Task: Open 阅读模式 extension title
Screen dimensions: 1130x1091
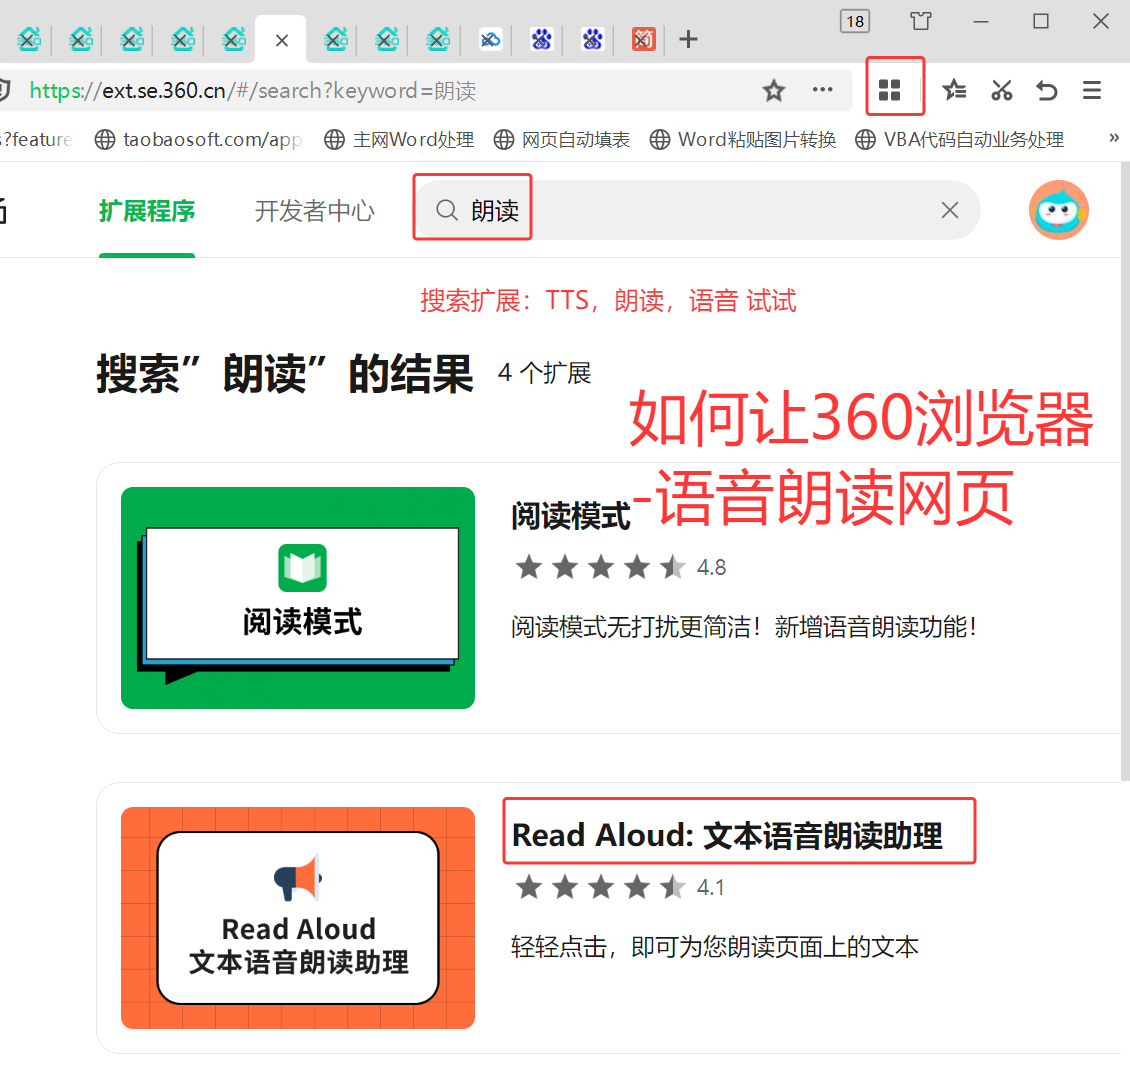Action: pyautogui.click(x=570, y=516)
